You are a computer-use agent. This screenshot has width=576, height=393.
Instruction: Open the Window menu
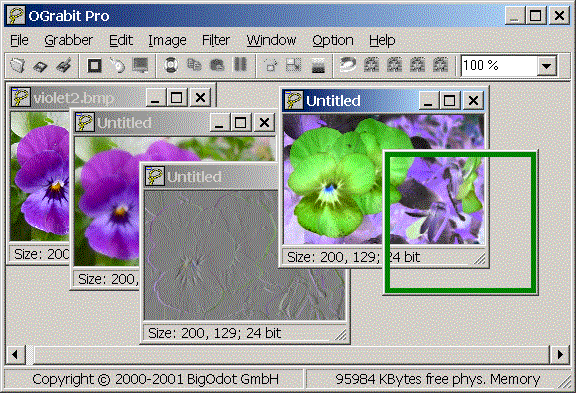tap(271, 40)
